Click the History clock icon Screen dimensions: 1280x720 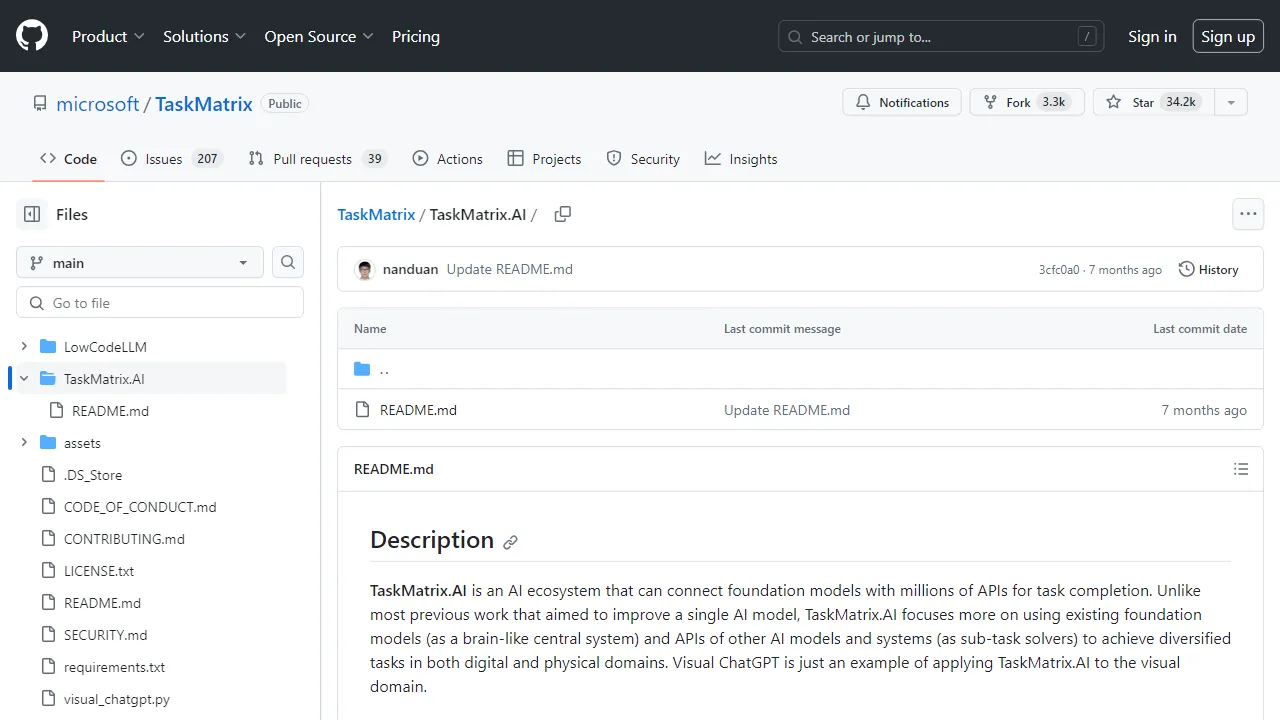1186,269
